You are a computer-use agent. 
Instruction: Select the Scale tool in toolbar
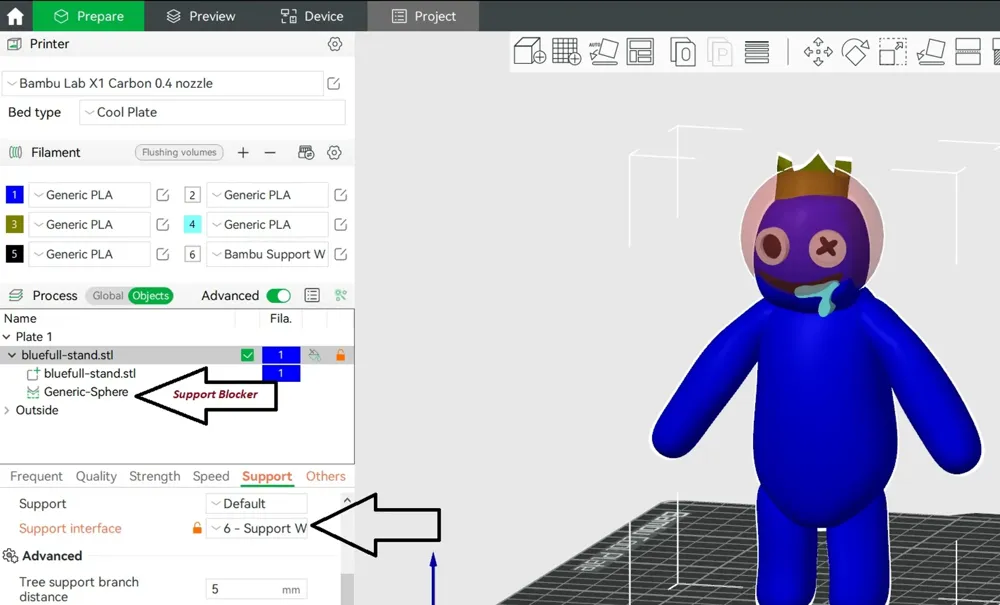tap(892, 52)
